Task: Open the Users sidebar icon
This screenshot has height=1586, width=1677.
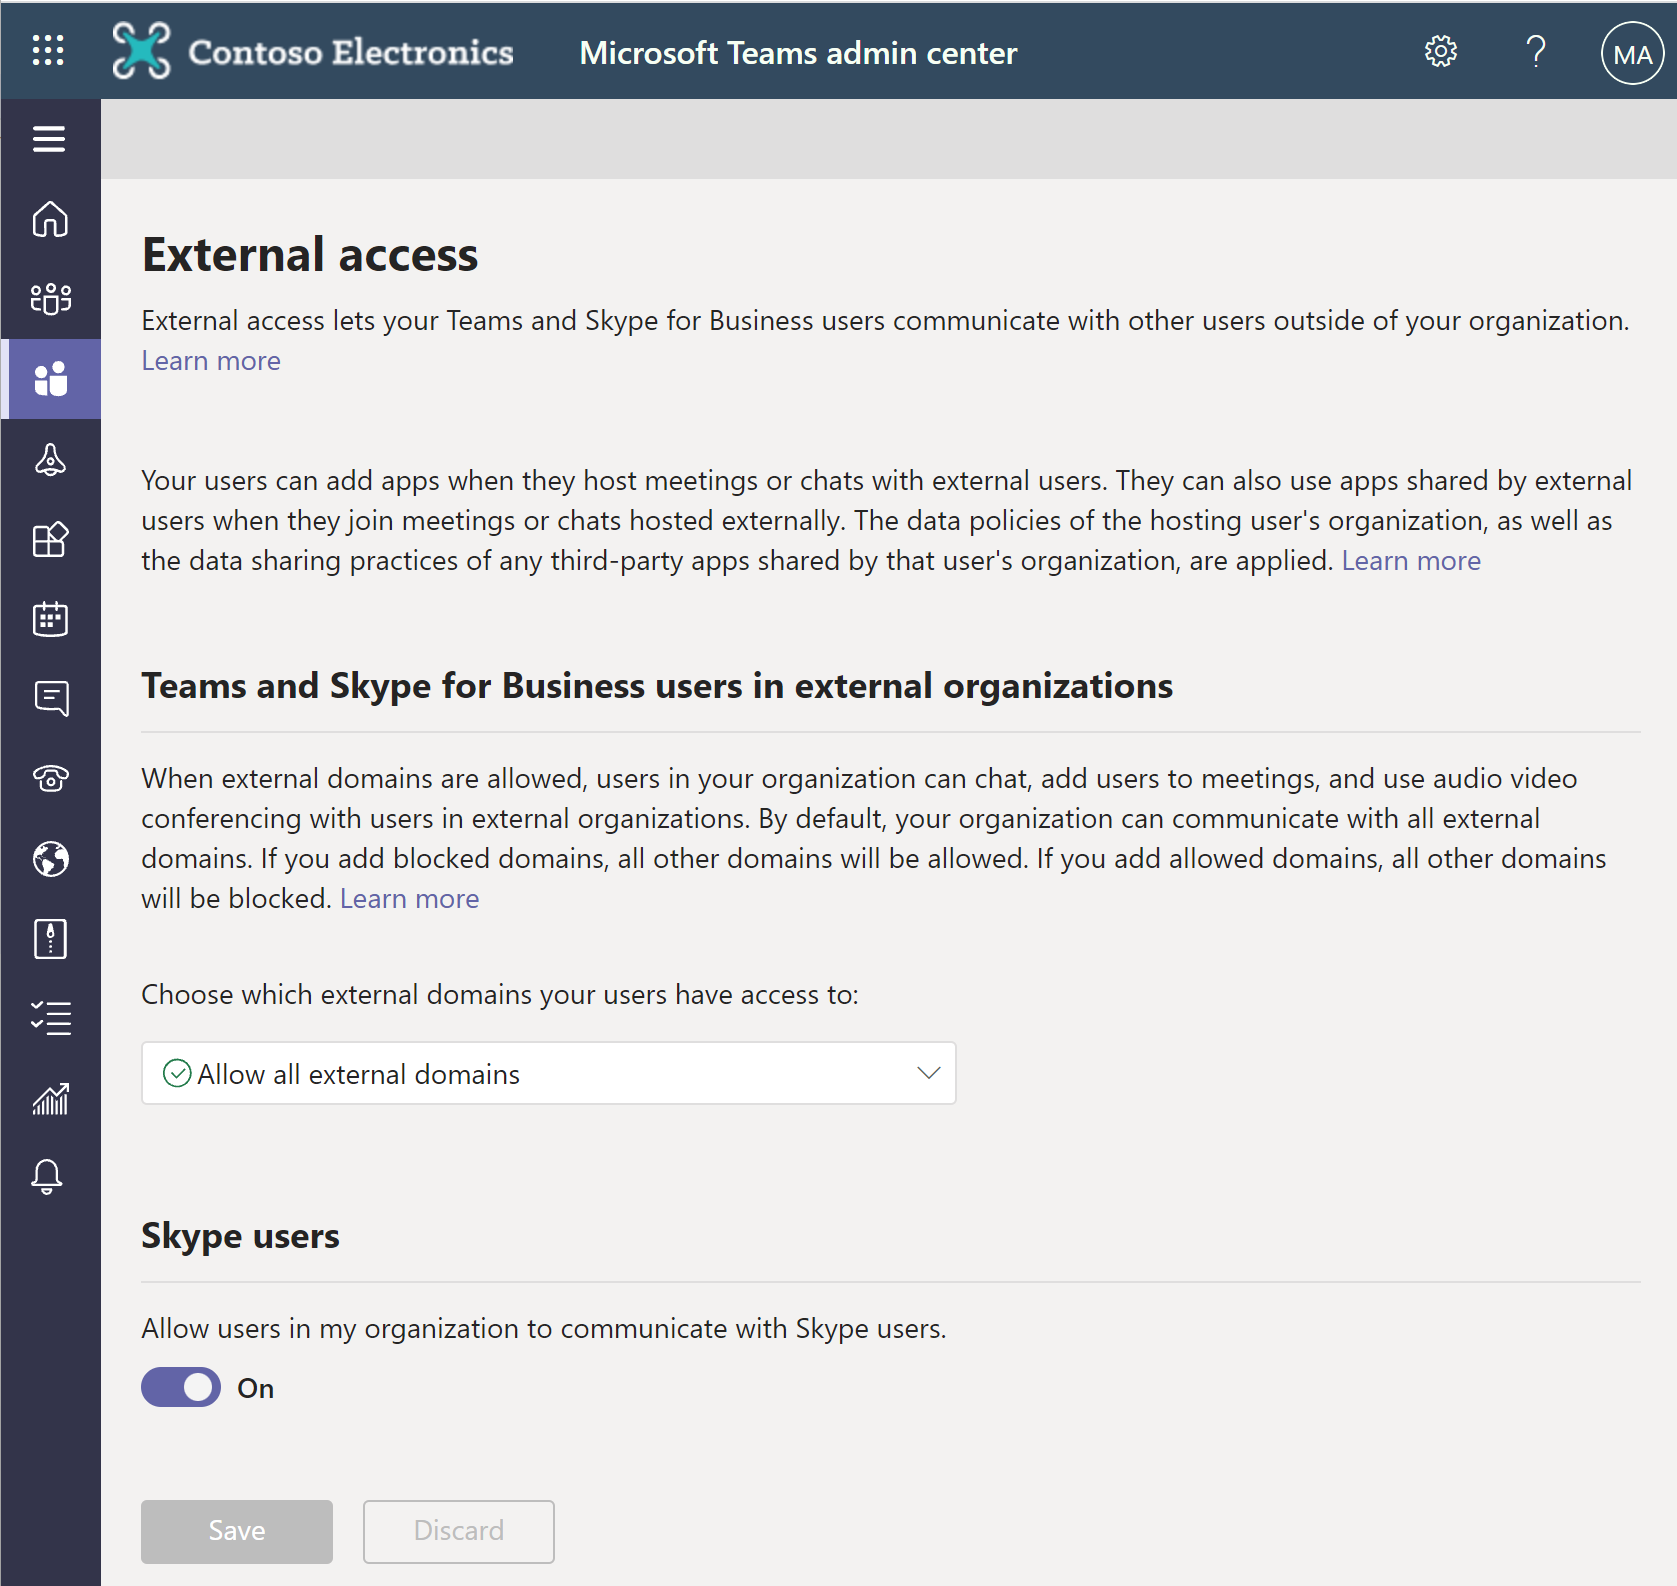Action: point(50,379)
